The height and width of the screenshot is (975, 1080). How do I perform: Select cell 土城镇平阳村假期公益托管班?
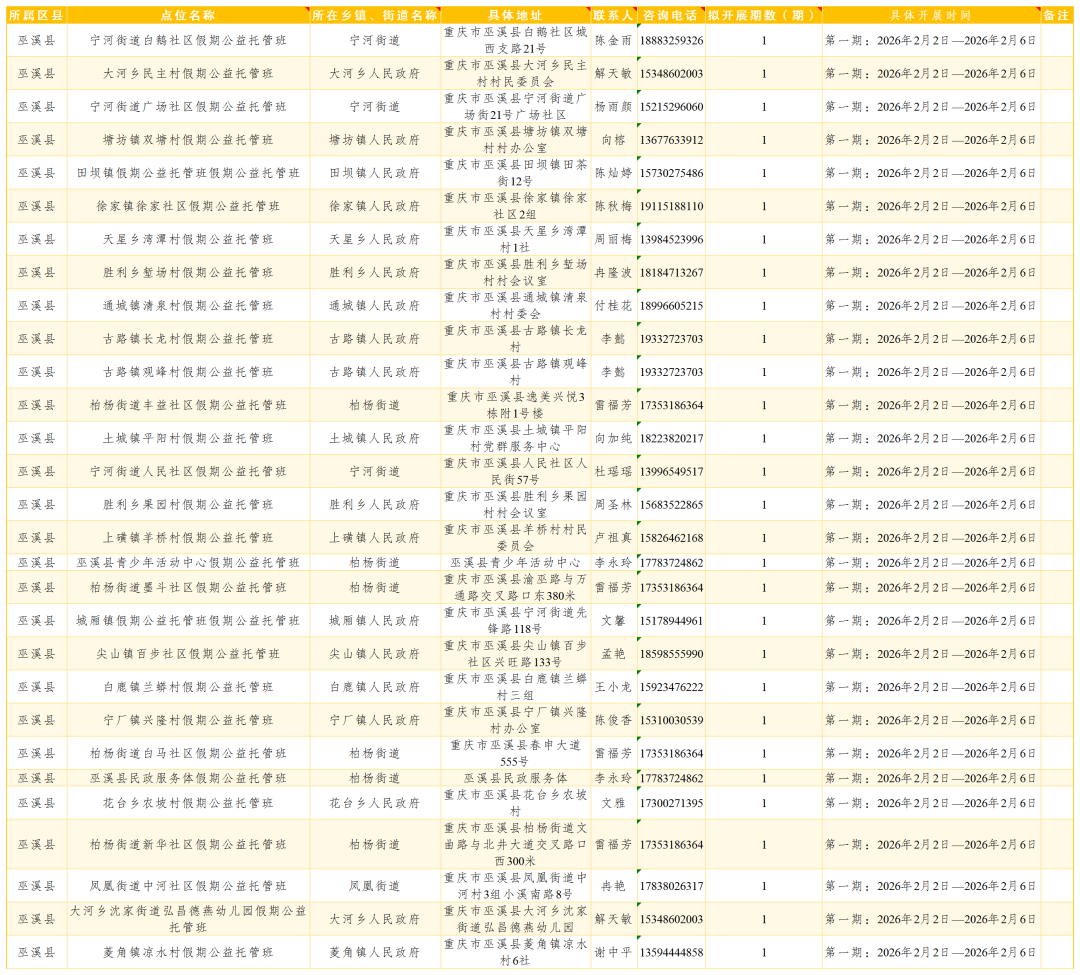point(188,438)
